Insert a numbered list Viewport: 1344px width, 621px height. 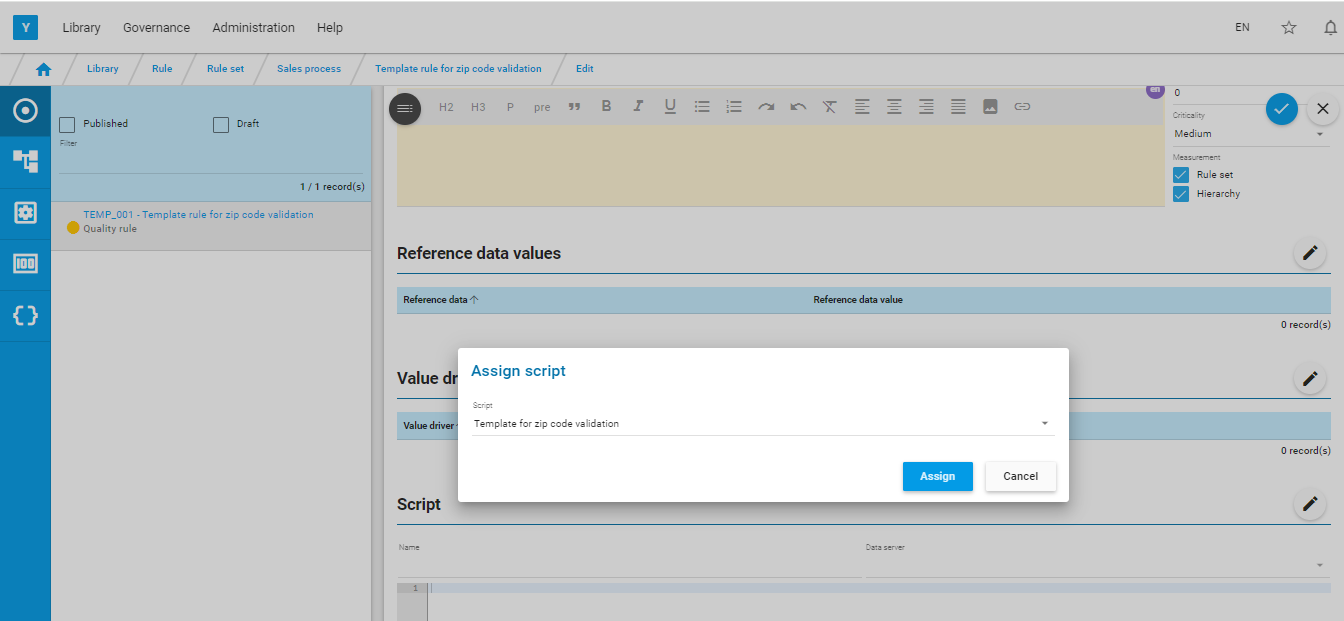(x=734, y=106)
